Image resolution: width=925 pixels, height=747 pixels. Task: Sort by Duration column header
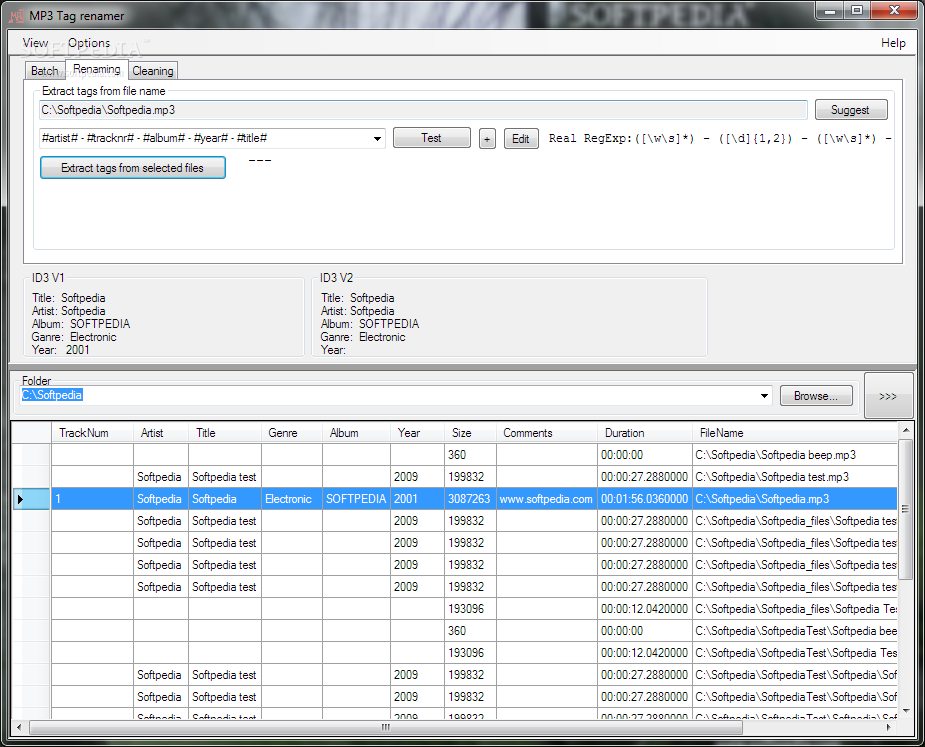(x=645, y=433)
